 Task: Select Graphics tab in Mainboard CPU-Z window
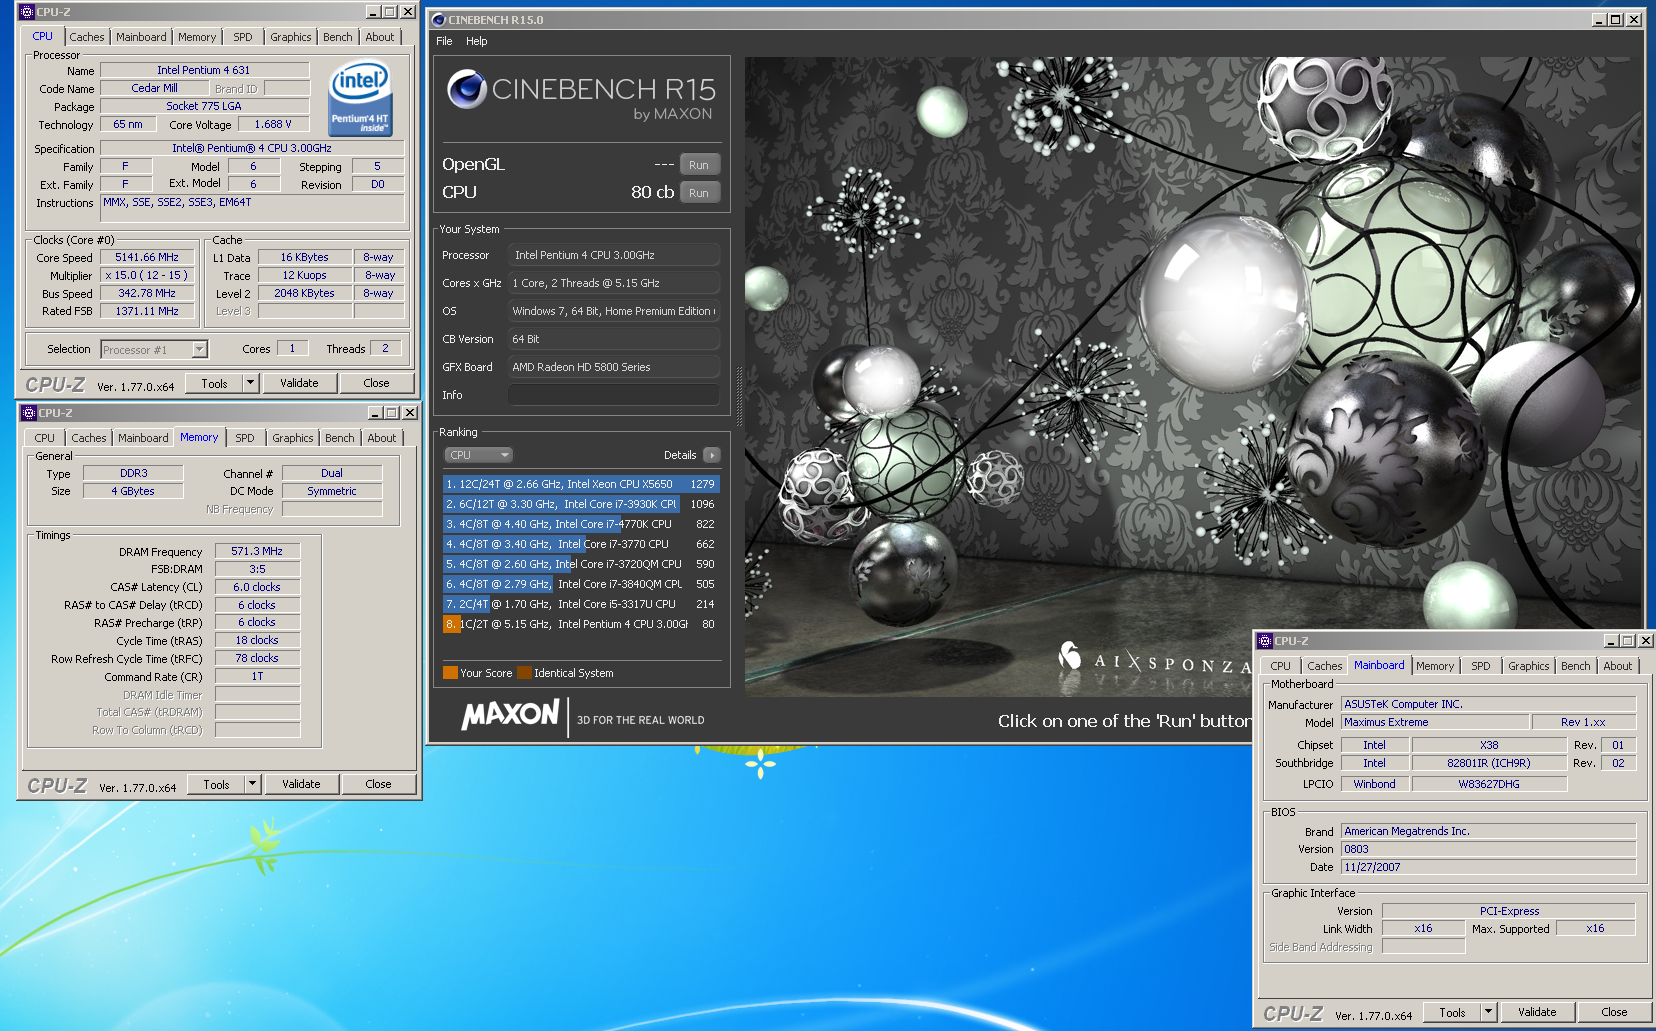pyautogui.click(x=1529, y=666)
